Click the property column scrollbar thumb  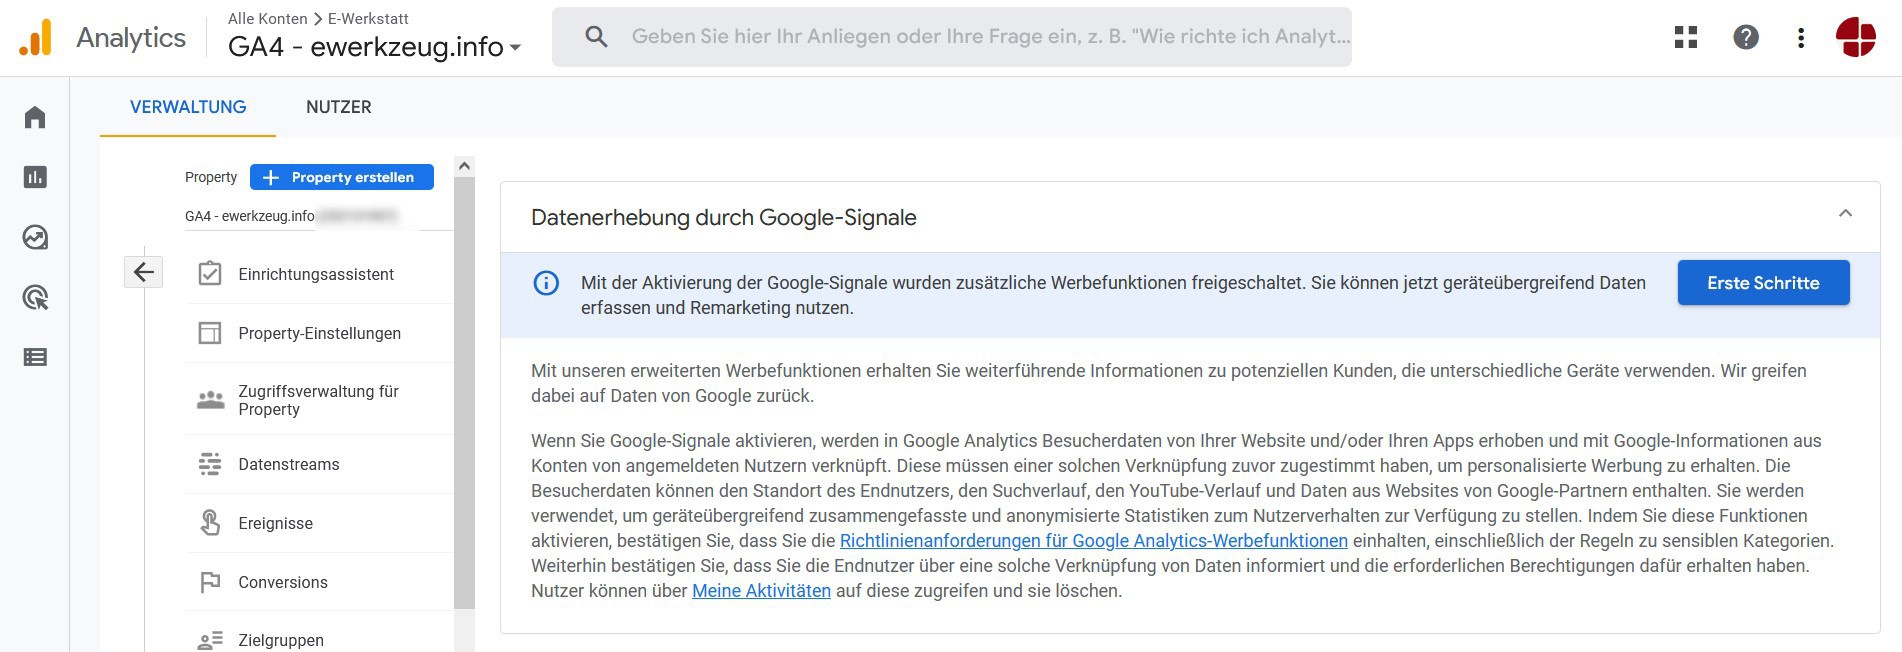(x=464, y=394)
